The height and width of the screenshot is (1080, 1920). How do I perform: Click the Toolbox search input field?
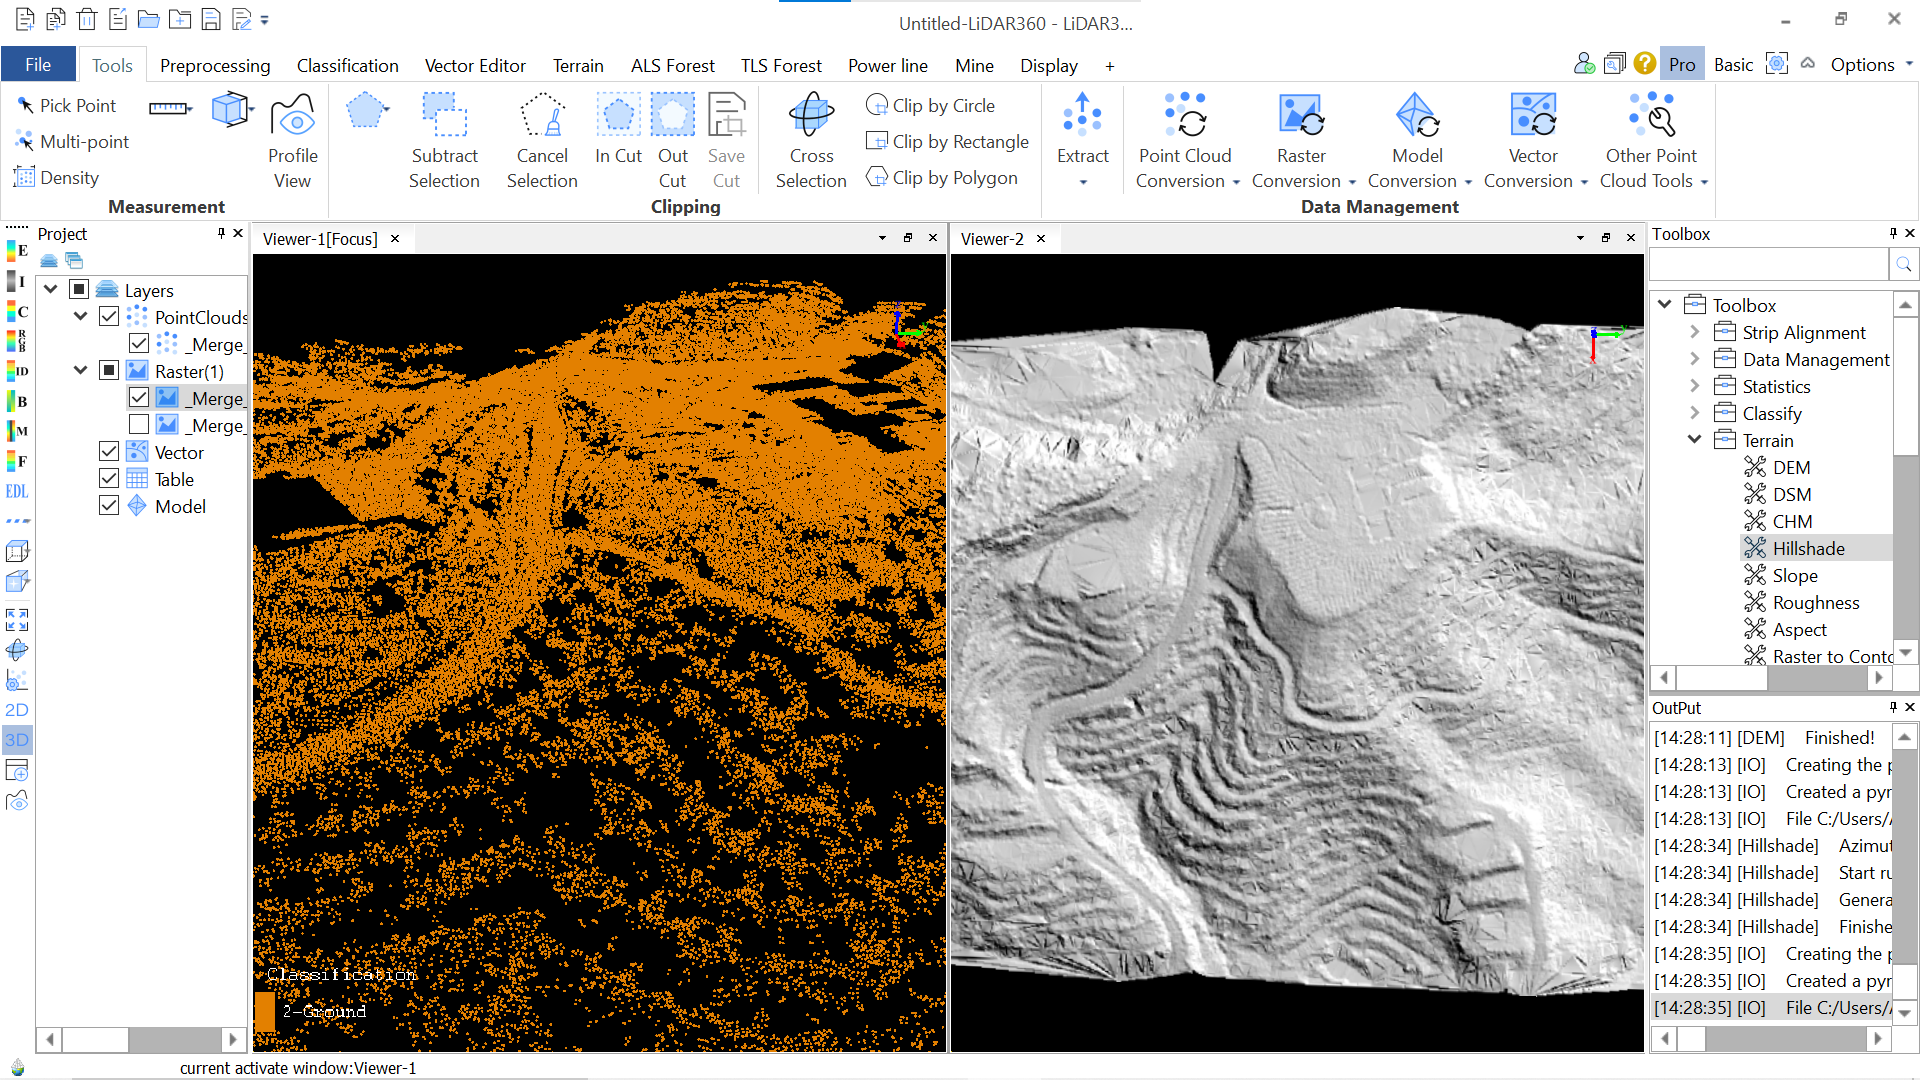[x=1767, y=264]
